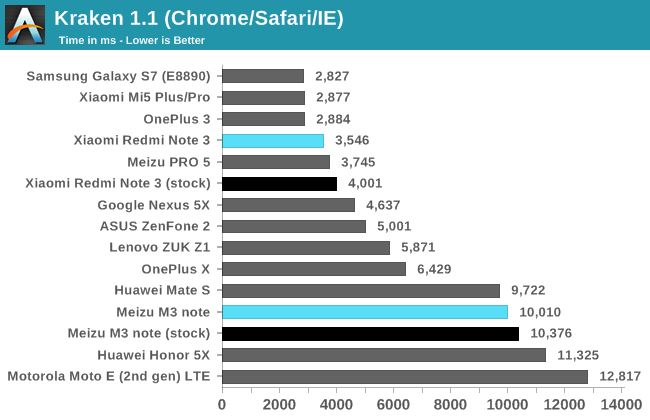Click the Motorola Moto E (2nd gen) LTE label

109,376
